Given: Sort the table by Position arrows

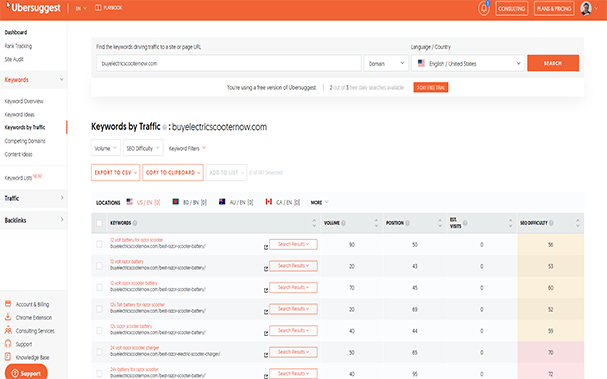Looking at the screenshot, I should [440, 223].
